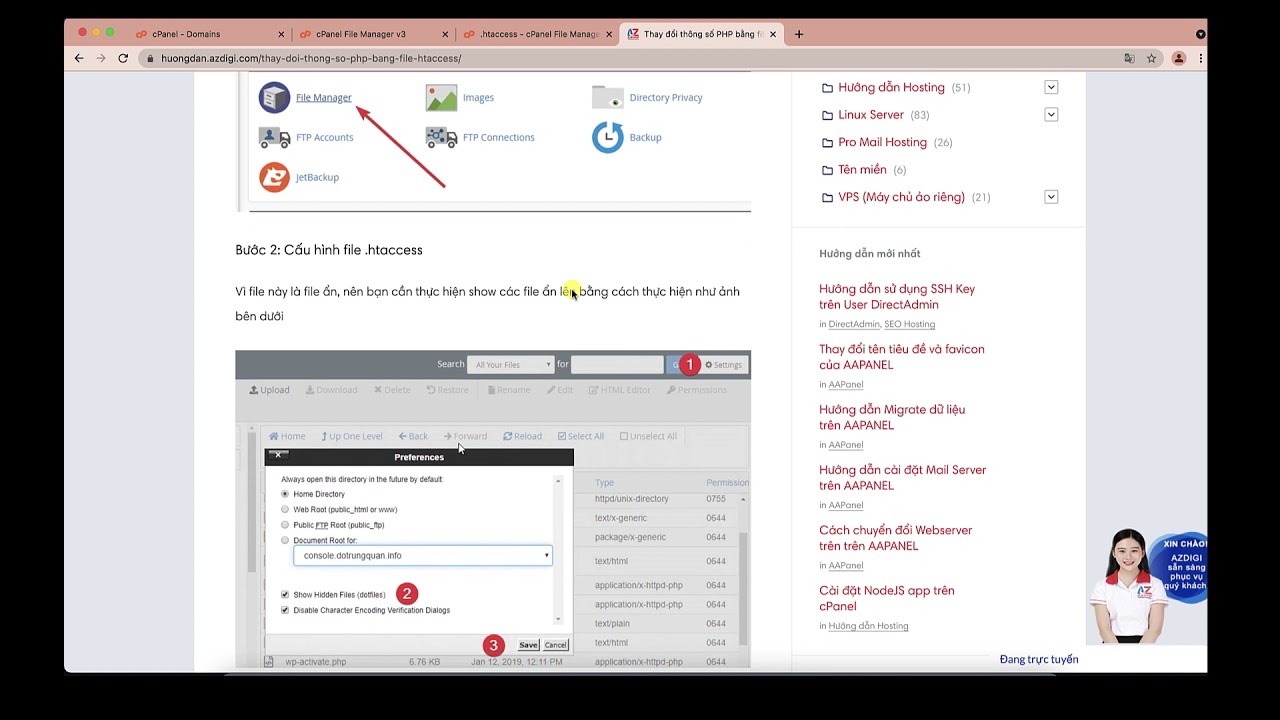1280x720 pixels.
Task: Open the Pro Mail Hosting category link
Action: tap(882, 142)
